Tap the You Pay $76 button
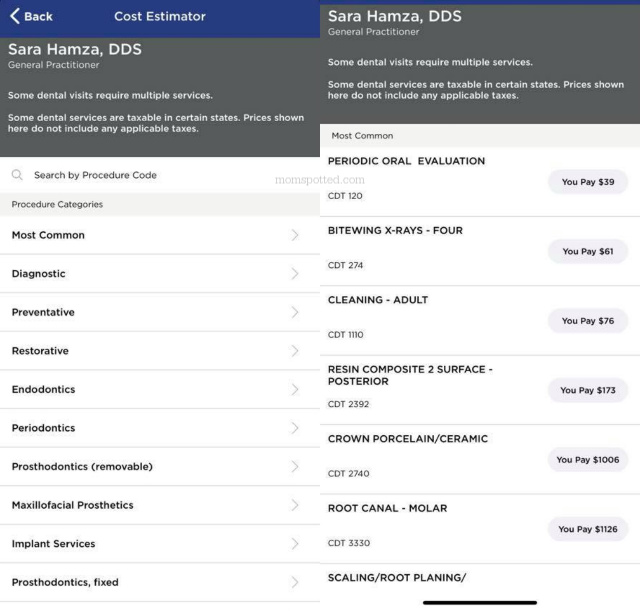This screenshot has height=611, width=640. click(x=588, y=321)
